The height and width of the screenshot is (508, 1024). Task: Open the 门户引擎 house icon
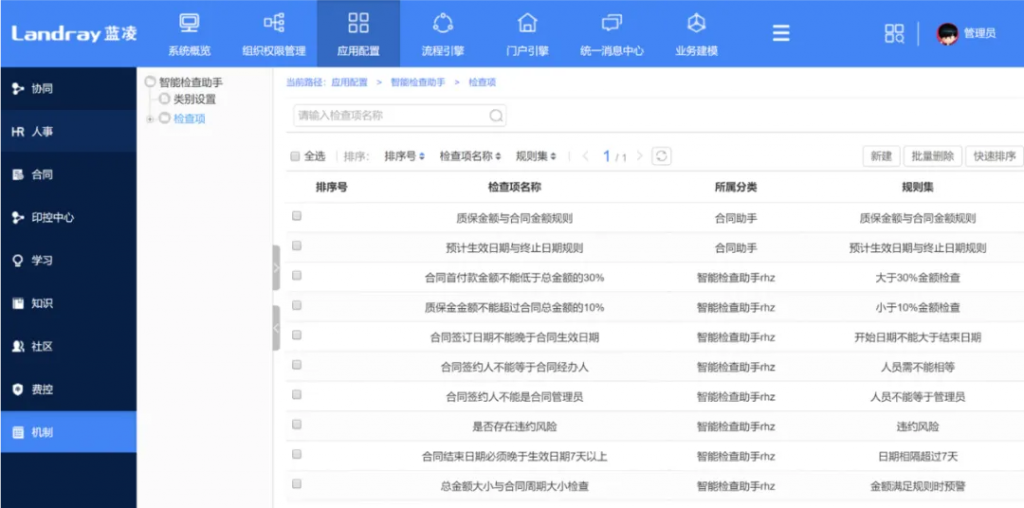click(x=527, y=24)
